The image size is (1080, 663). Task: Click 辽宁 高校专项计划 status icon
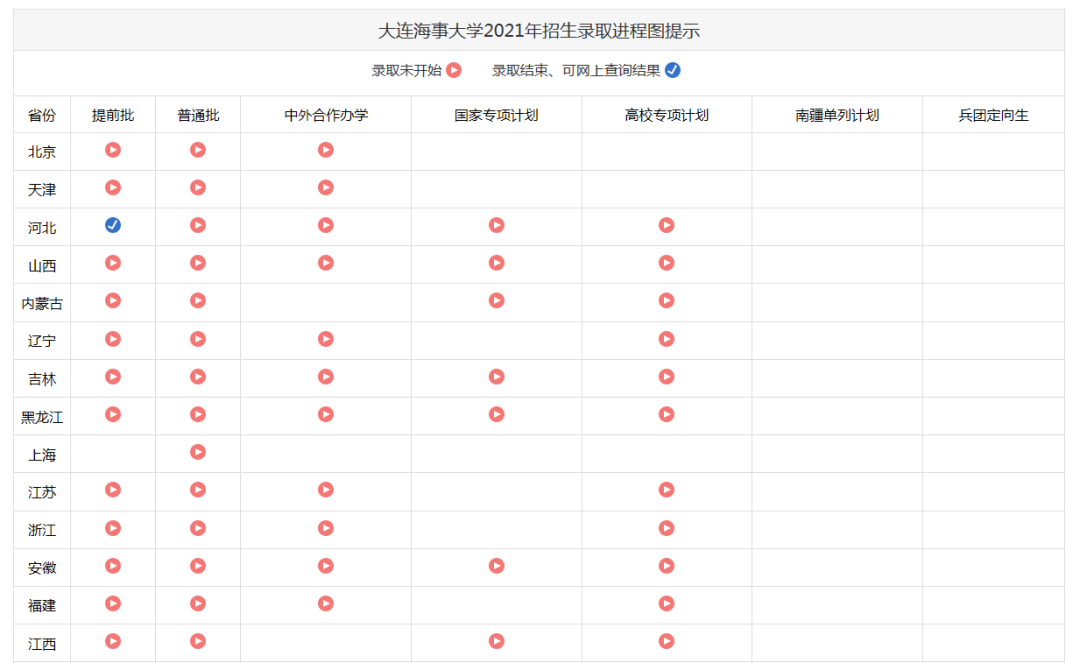point(666,339)
